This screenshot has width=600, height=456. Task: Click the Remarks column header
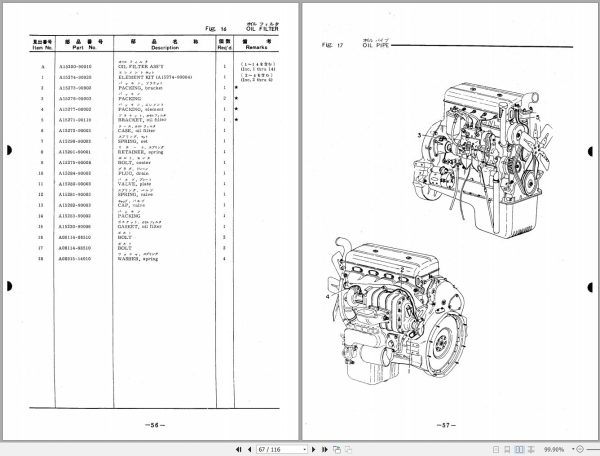pos(256,44)
